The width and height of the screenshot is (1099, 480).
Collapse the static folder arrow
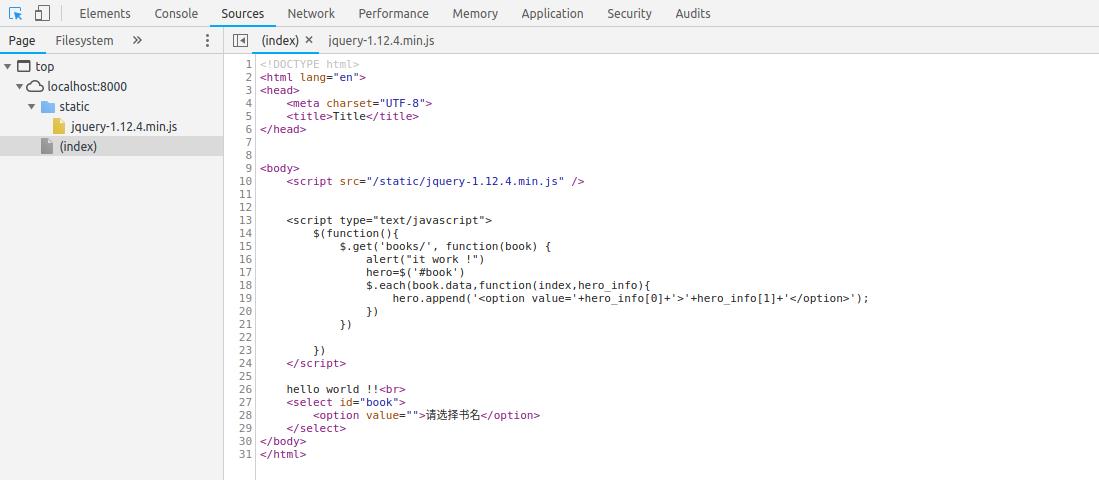[32, 107]
